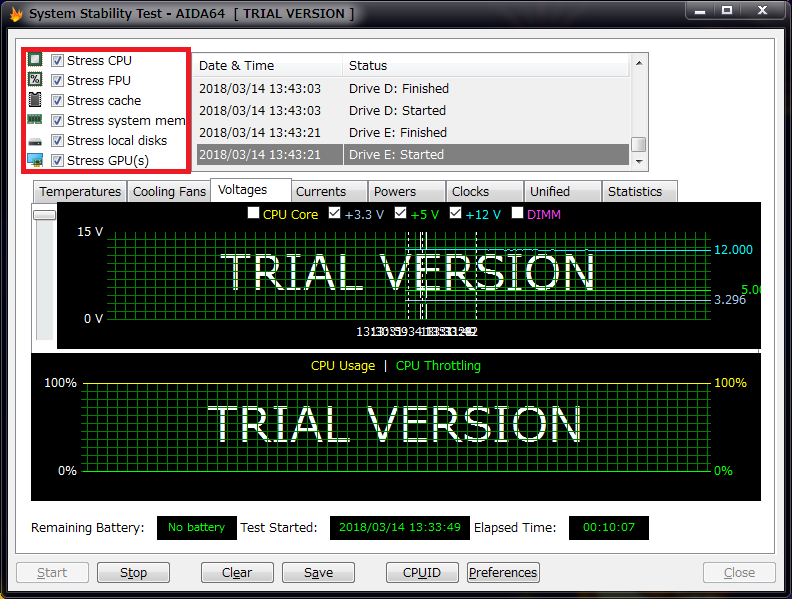Open the Preferences dialog
Viewport: 792px width, 599px height.
coord(503,572)
